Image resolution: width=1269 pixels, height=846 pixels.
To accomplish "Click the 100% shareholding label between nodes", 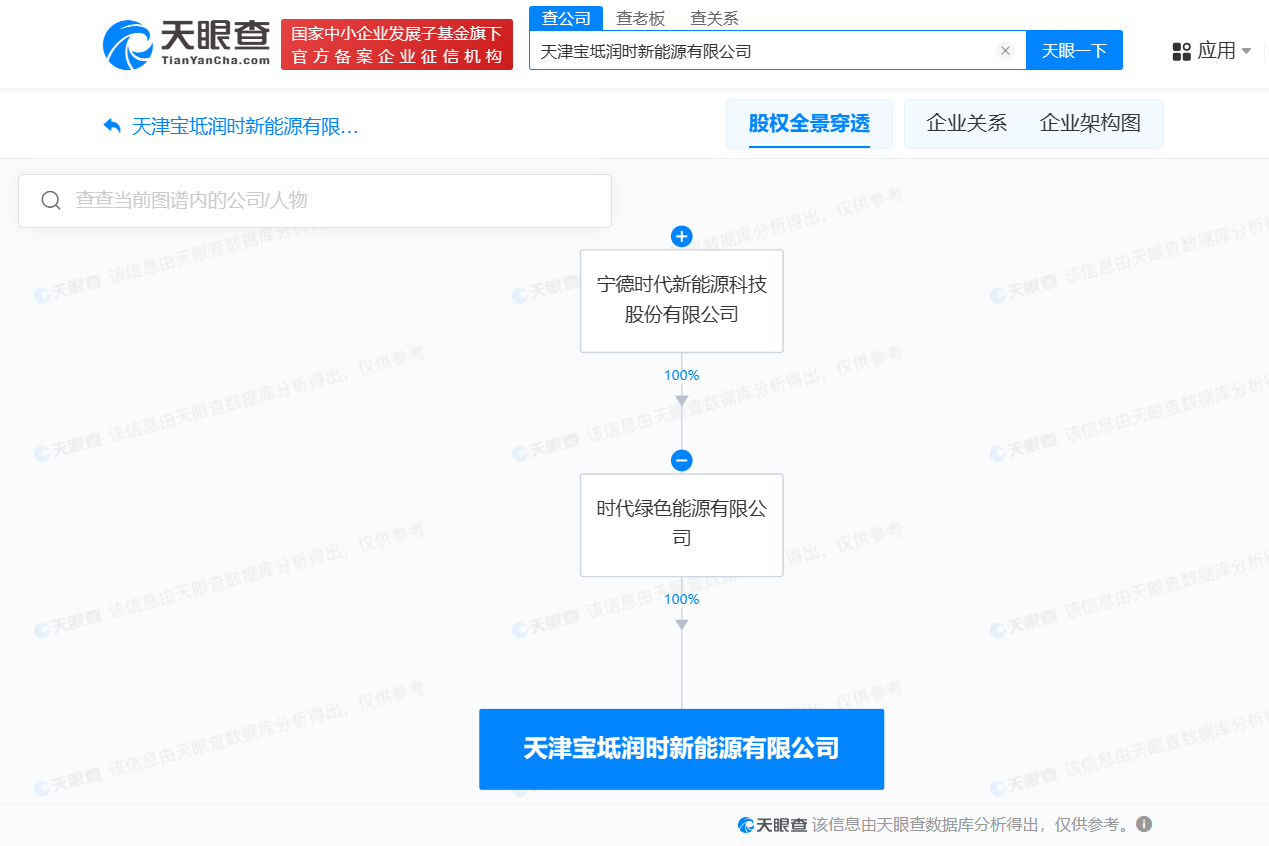I will pyautogui.click(x=681, y=375).
